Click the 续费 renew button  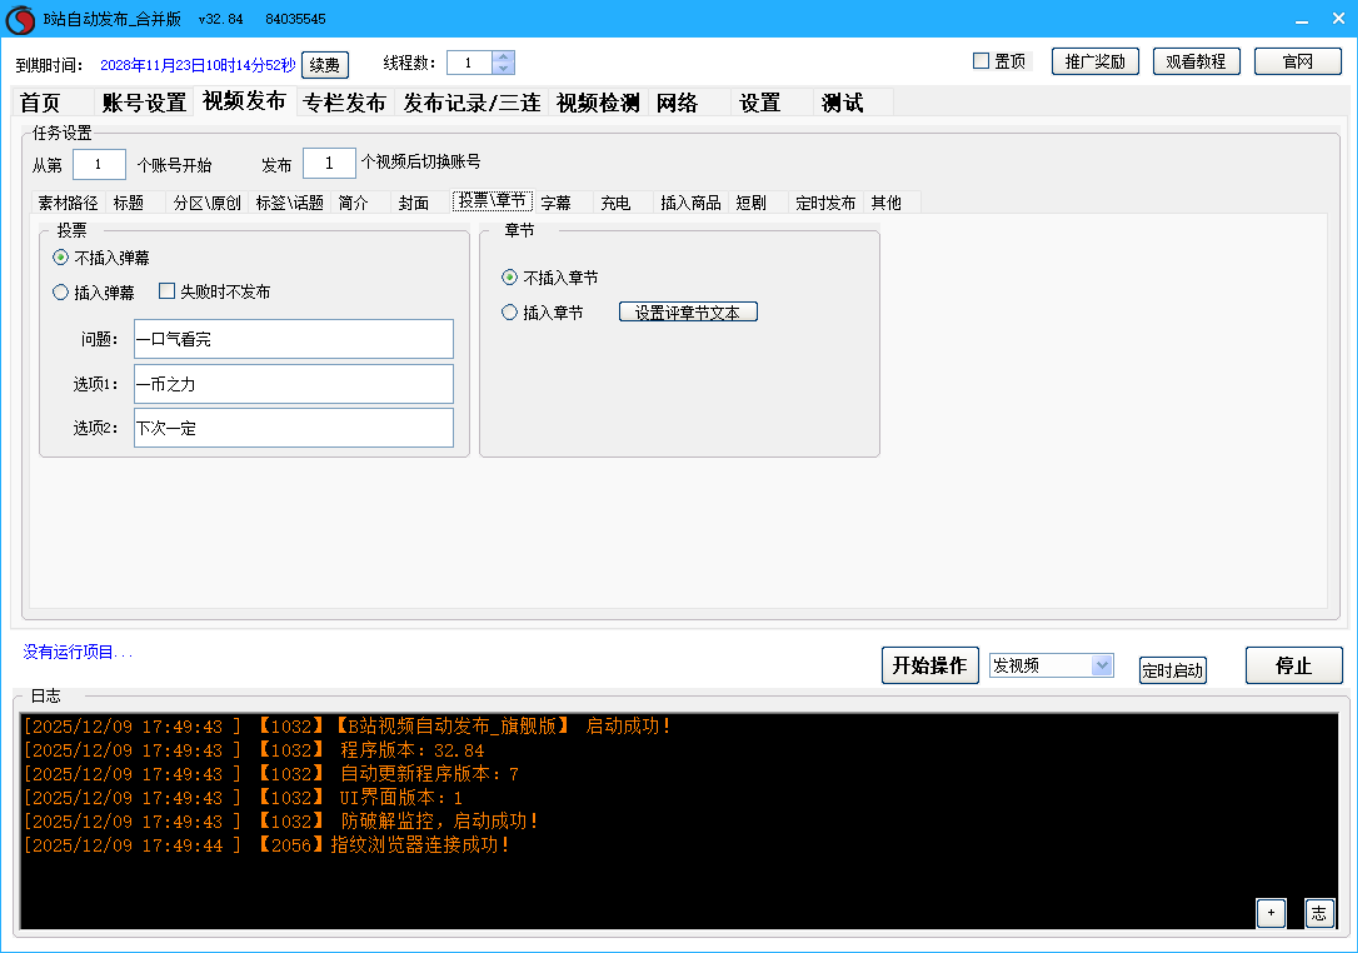pyautogui.click(x=324, y=65)
